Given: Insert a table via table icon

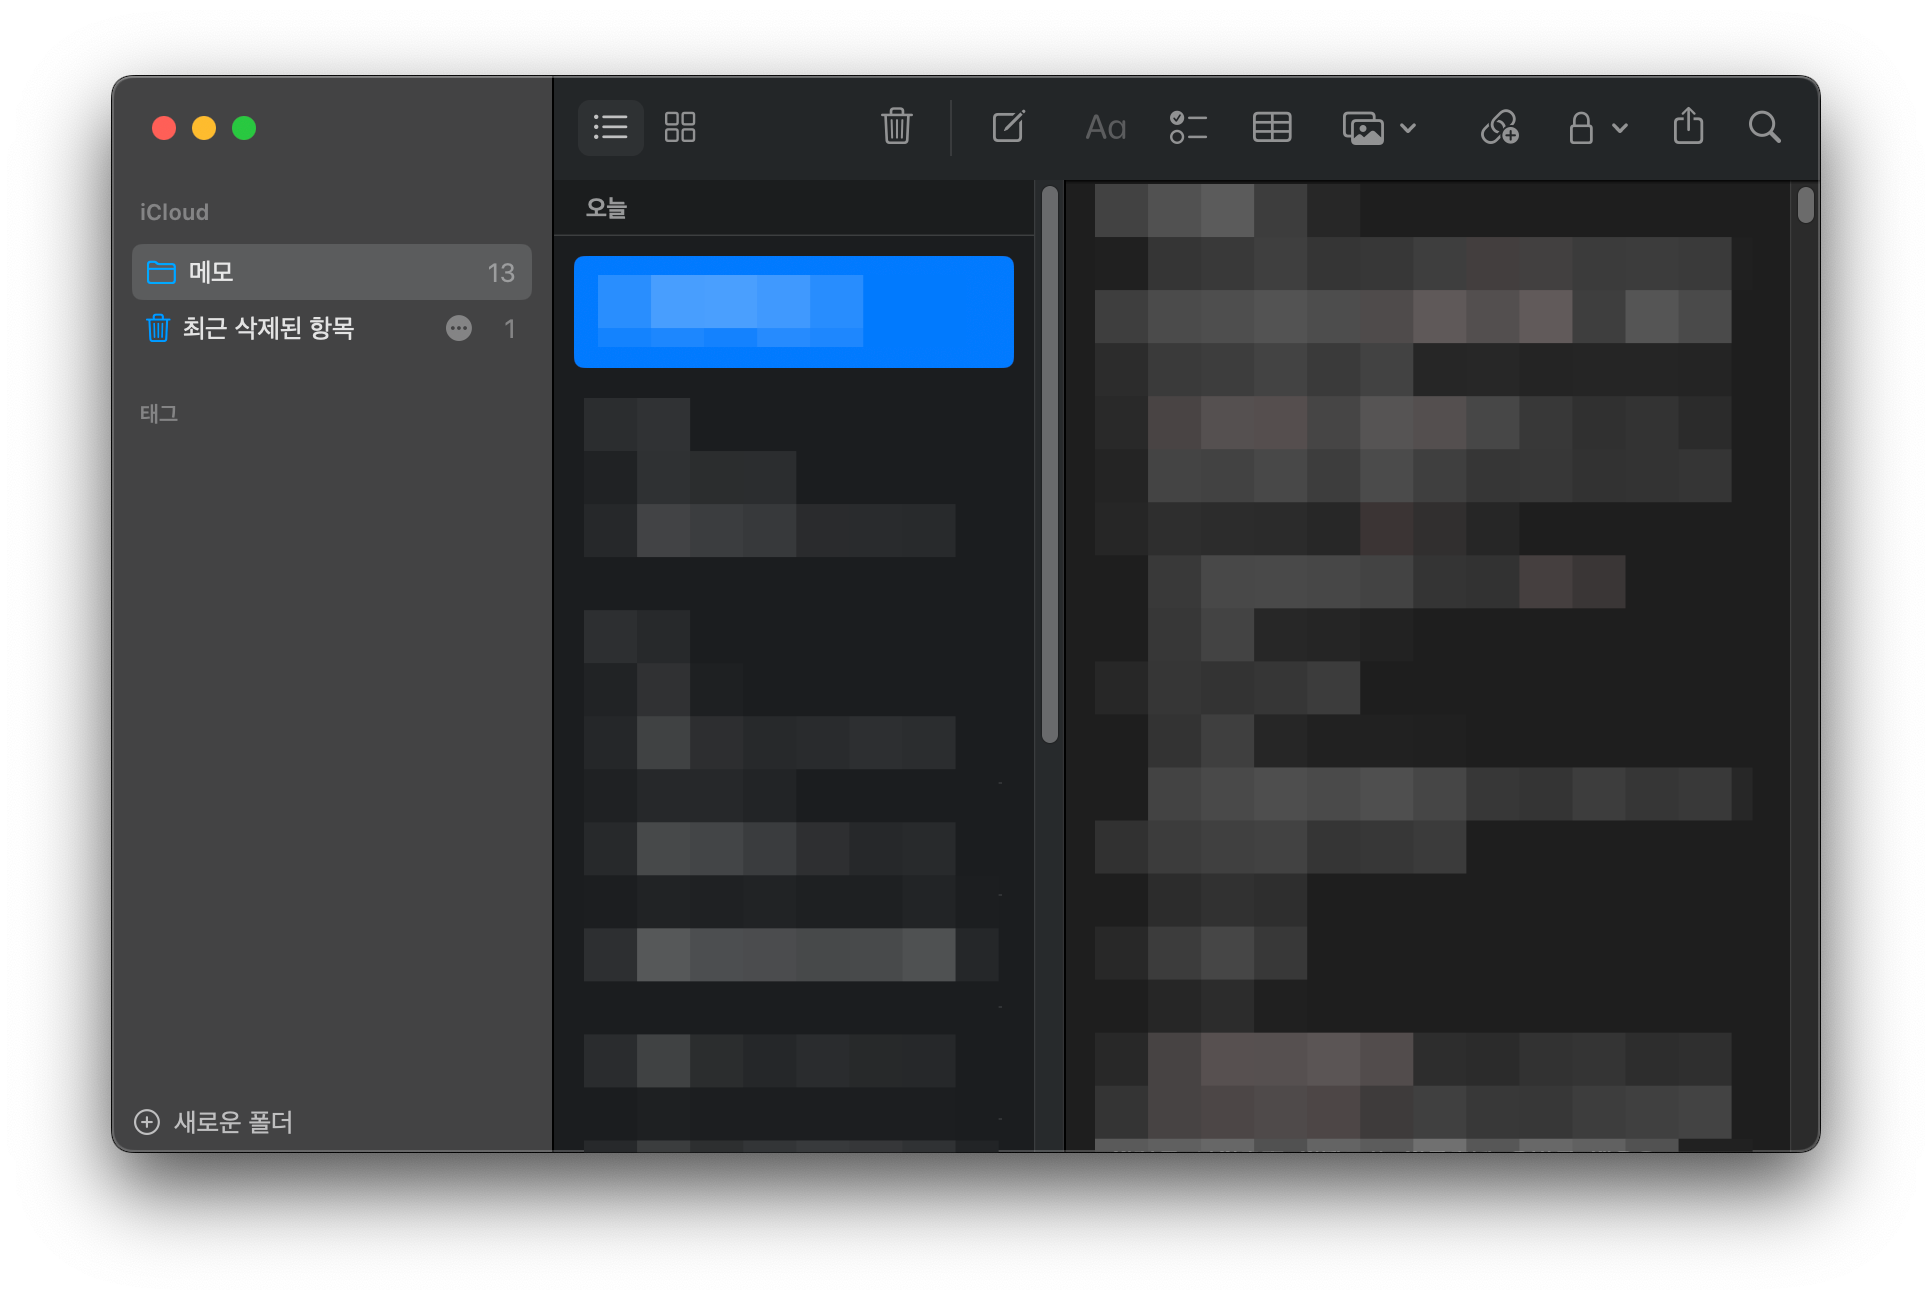Looking at the screenshot, I should pyautogui.click(x=1272, y=127).
